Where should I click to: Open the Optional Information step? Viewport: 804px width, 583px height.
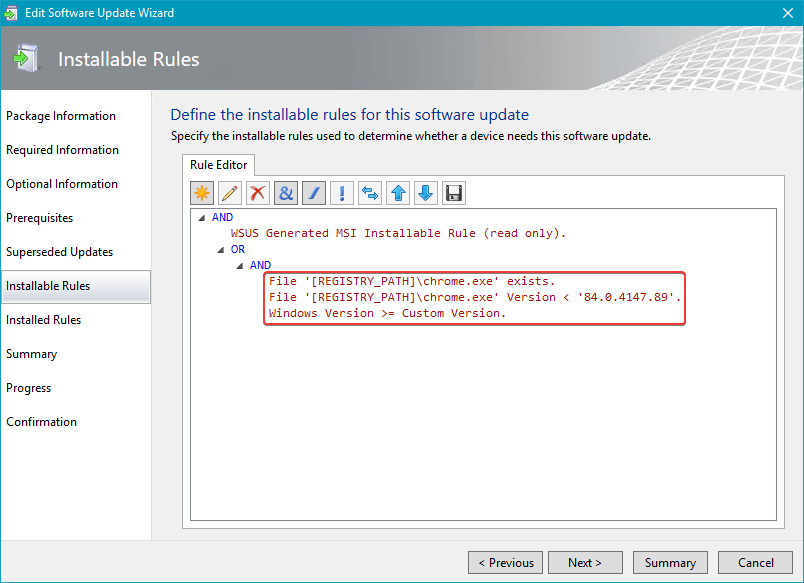(x=62, y=184)
